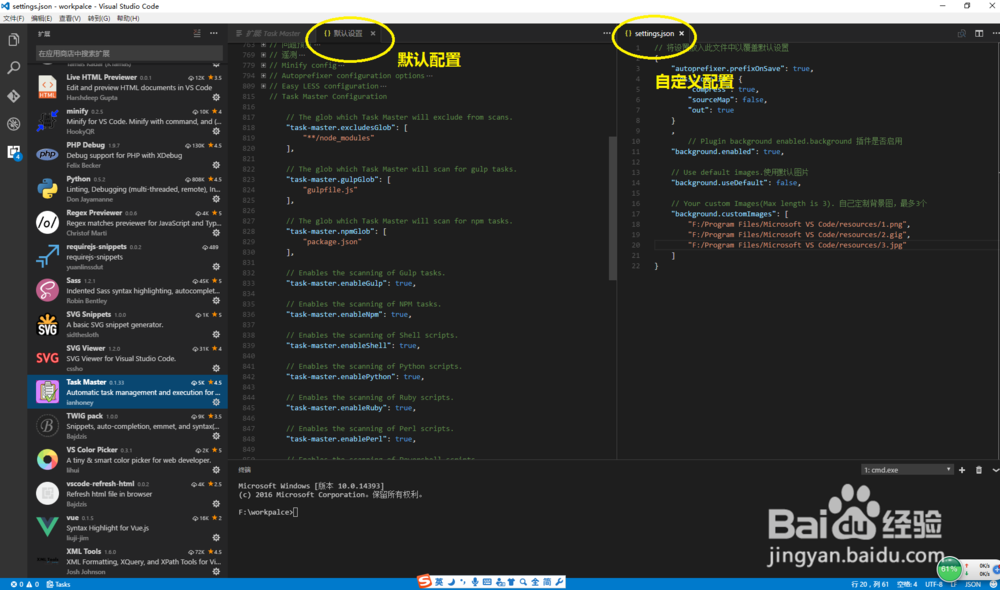This screenshot has height=590, width=1000.
Task: Click line with "task-master.enableGulp": true
Action: 351,283
